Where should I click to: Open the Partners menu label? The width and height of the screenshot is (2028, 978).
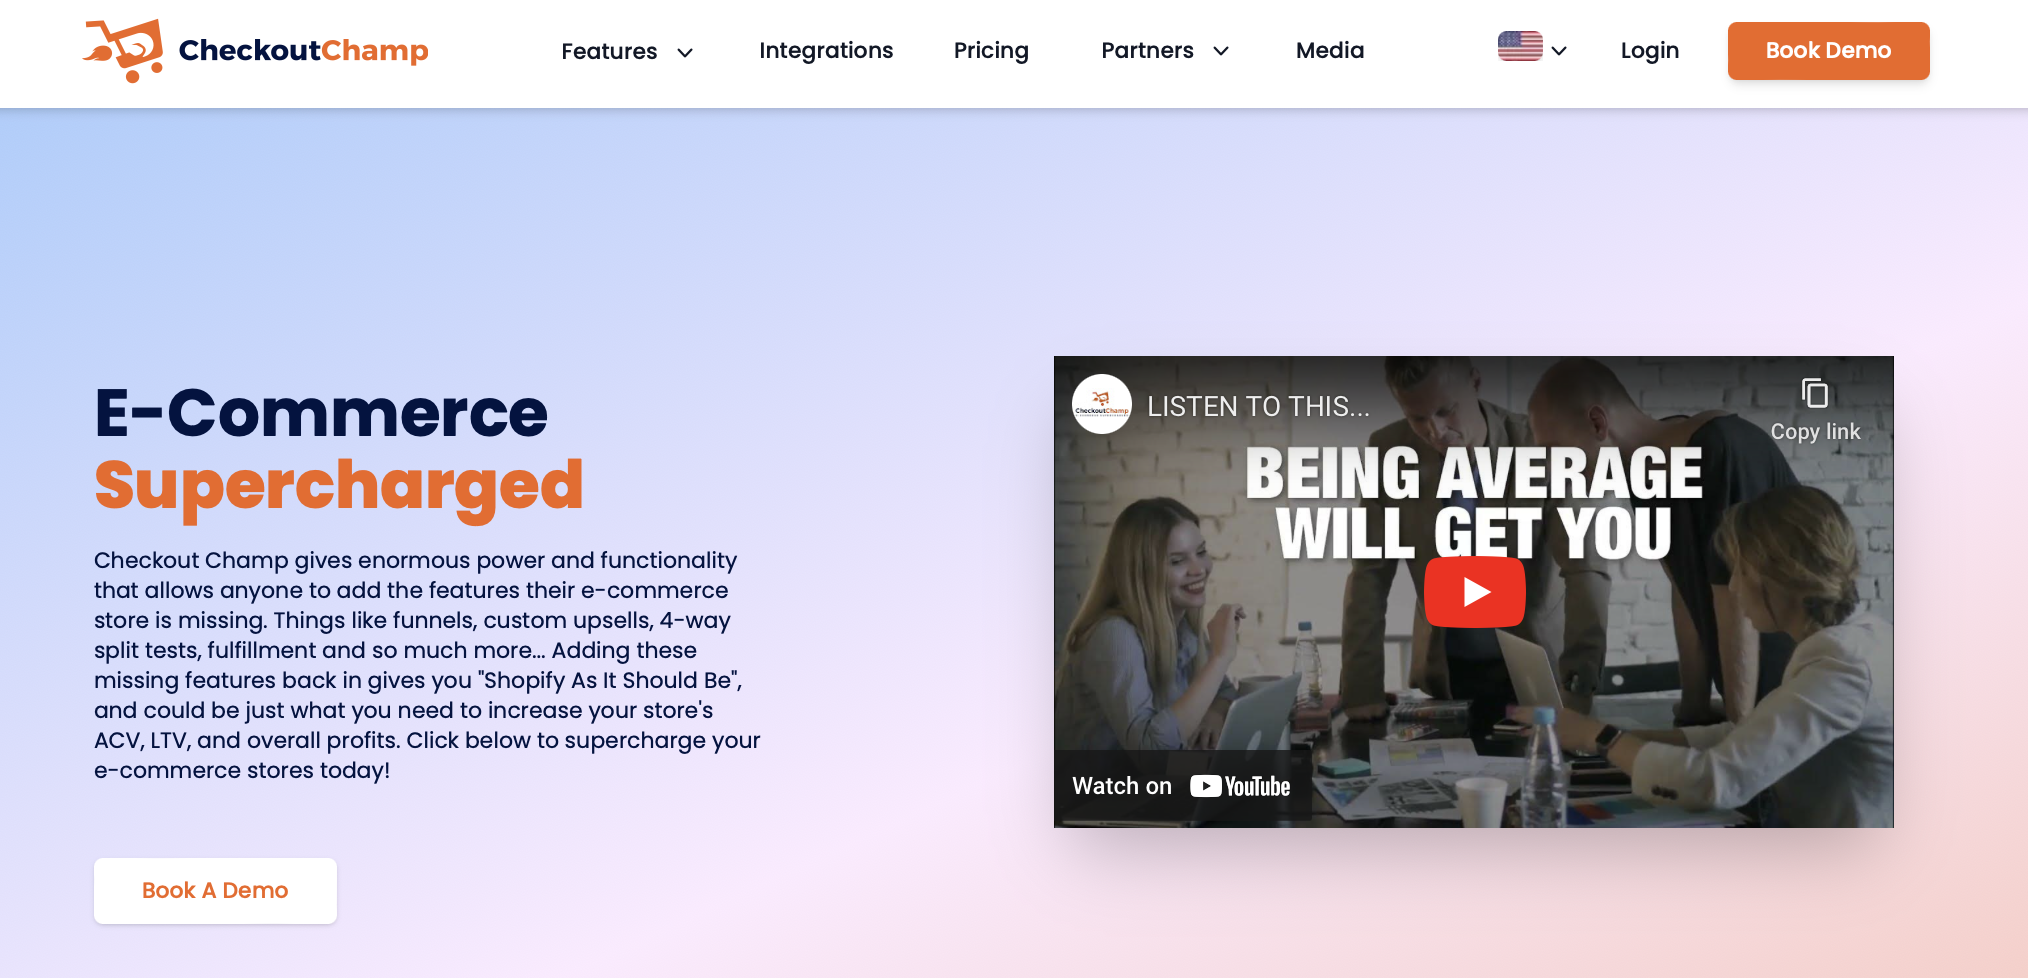[x=1147, y=51]
